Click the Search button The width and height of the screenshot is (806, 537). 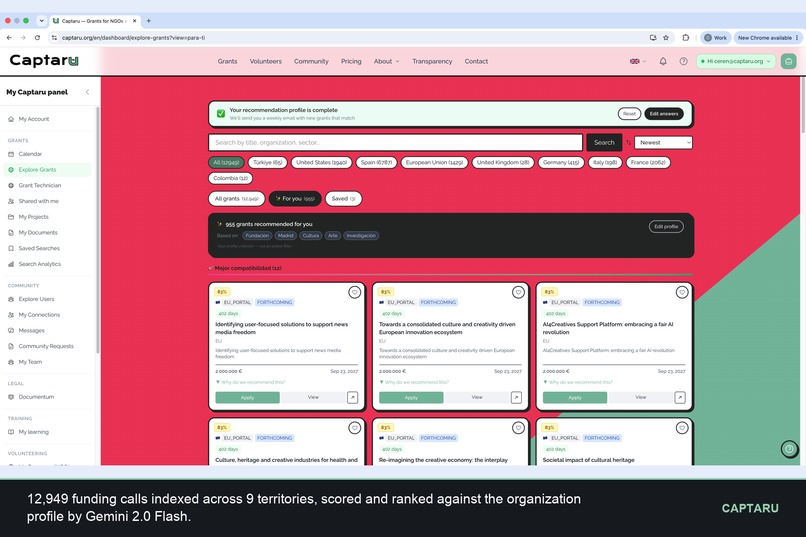pos(604,142)
